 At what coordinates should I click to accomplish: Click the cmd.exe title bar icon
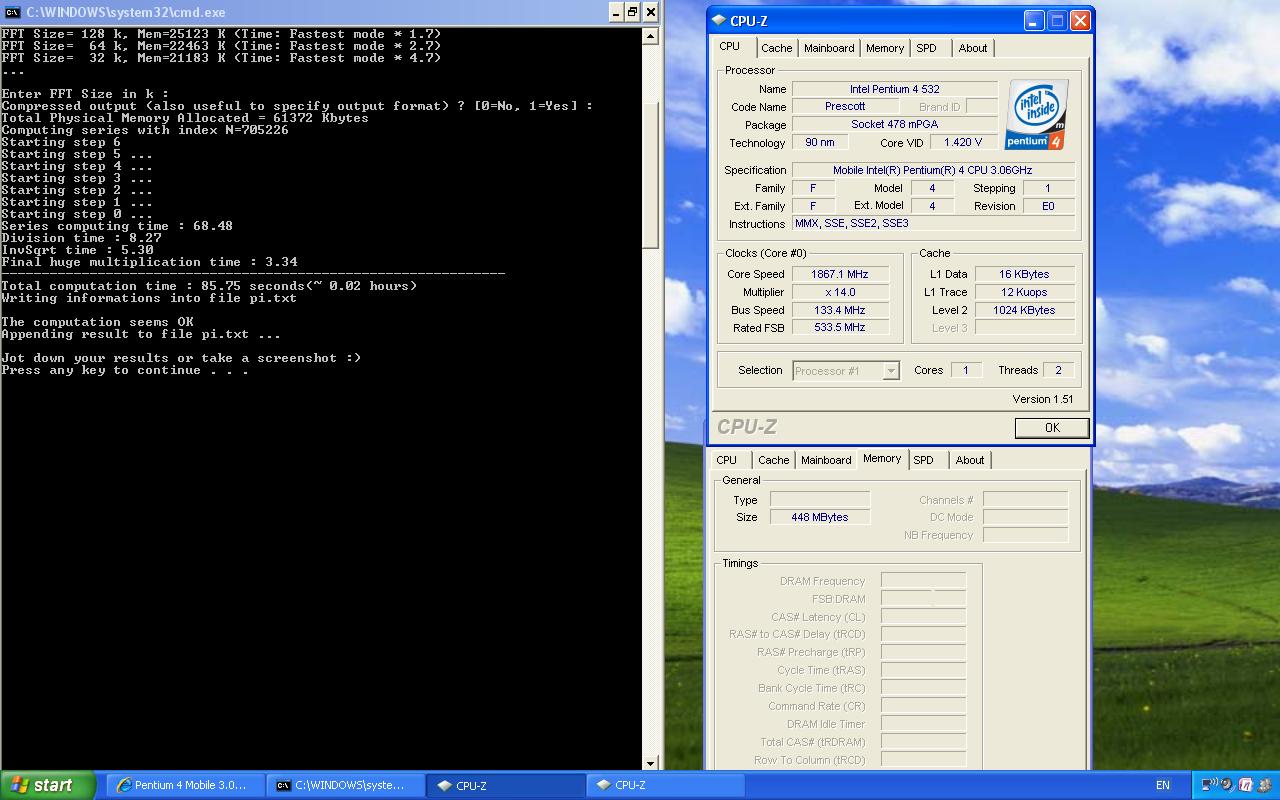pos(13,12)
